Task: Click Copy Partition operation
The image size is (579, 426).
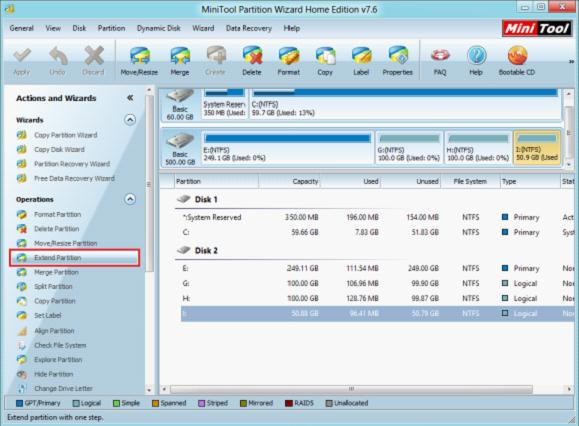Action: pyautogui.click(x=55, y=301)
